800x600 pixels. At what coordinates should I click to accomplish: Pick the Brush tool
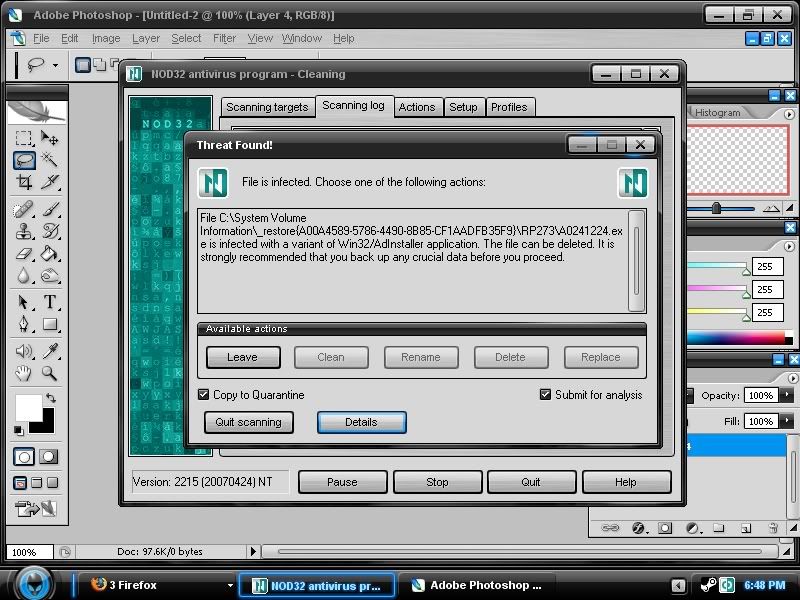(49, 209)
